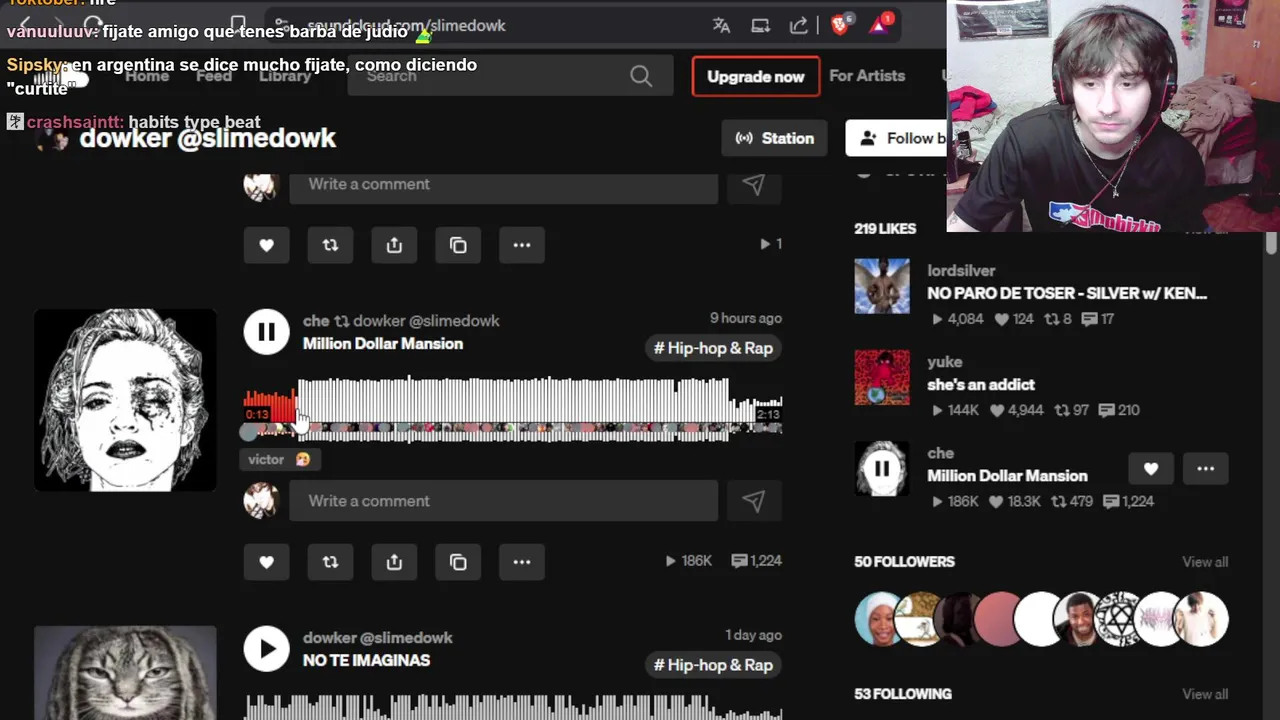Seek in the Million Dollar Mansion waveform
The height and width of the screenshot is (720, 1280).
513,409
